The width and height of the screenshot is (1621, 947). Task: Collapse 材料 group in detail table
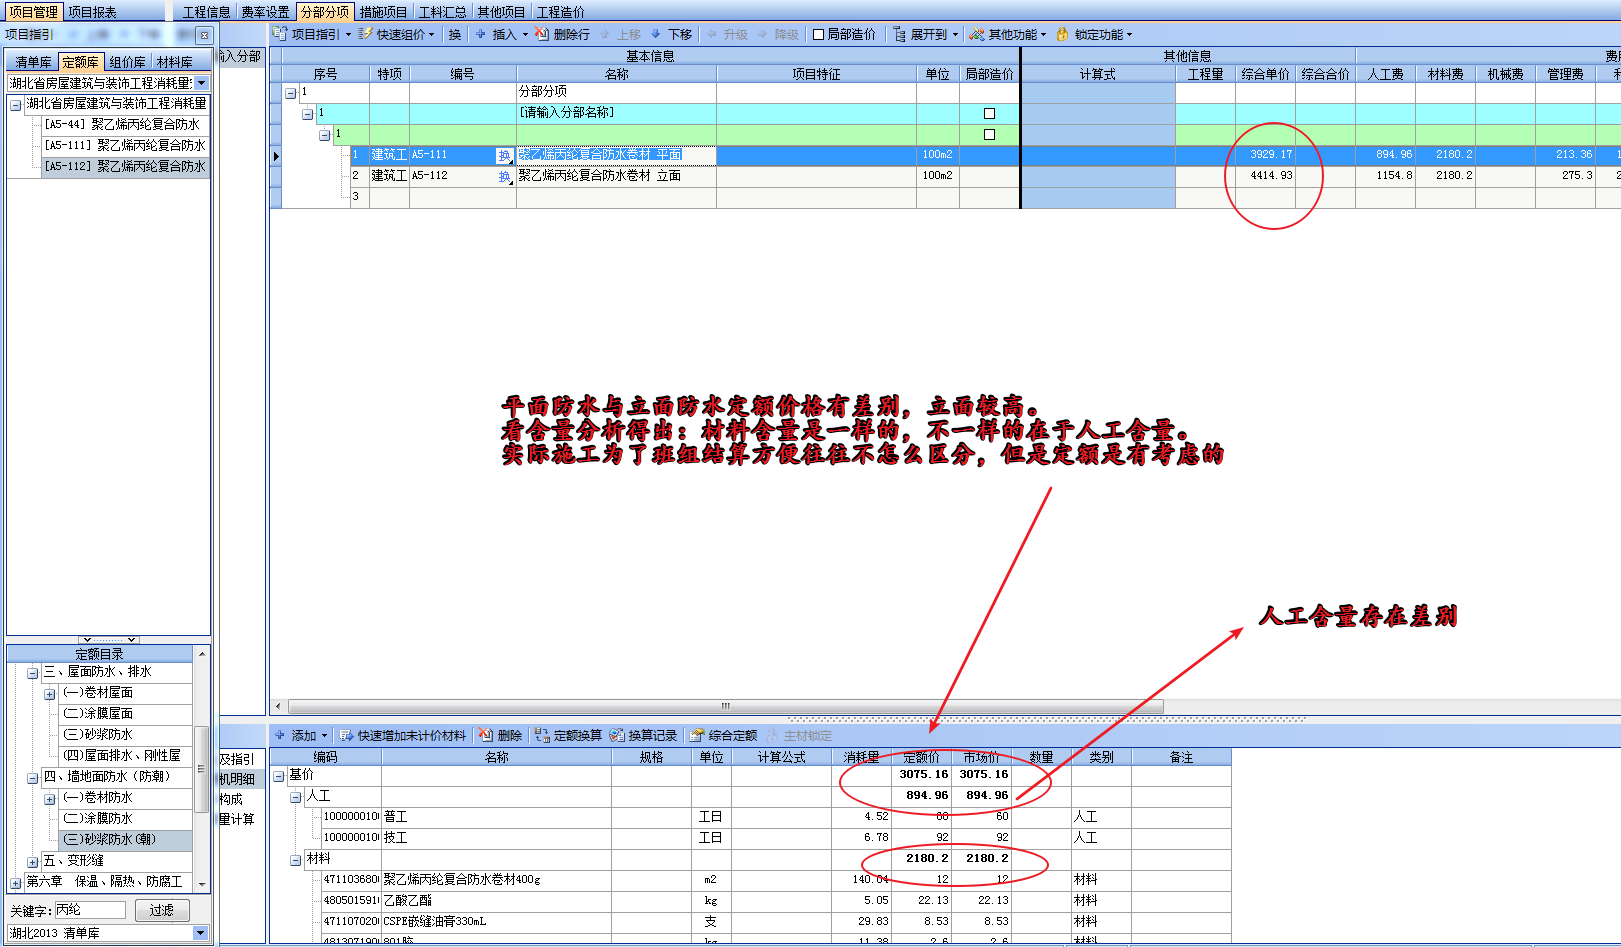296,860
